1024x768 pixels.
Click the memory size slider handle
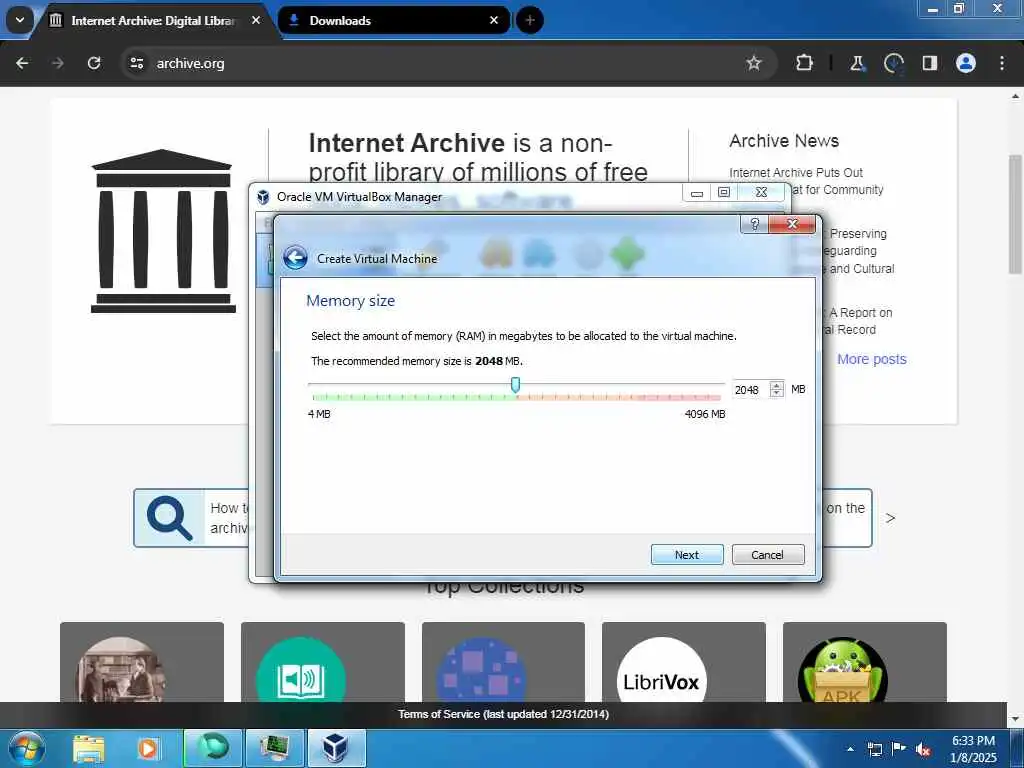tap(515, 385)
